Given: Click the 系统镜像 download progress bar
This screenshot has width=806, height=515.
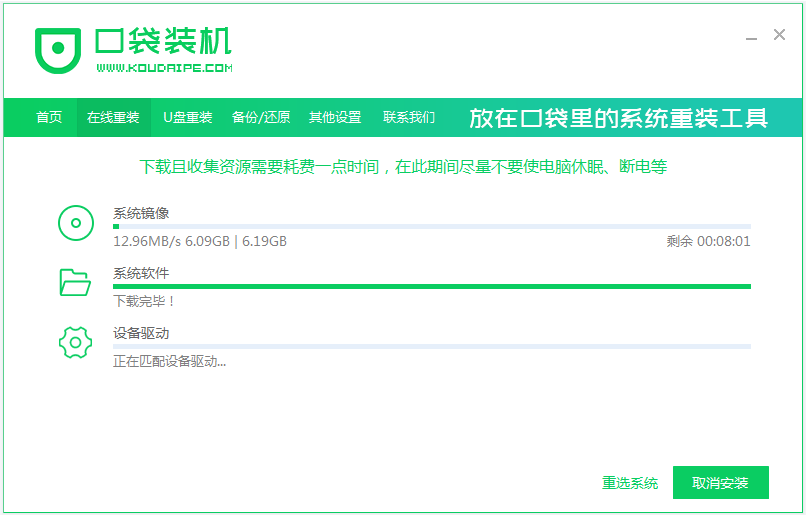Looking at the screenshot, I should coord(431,227).
